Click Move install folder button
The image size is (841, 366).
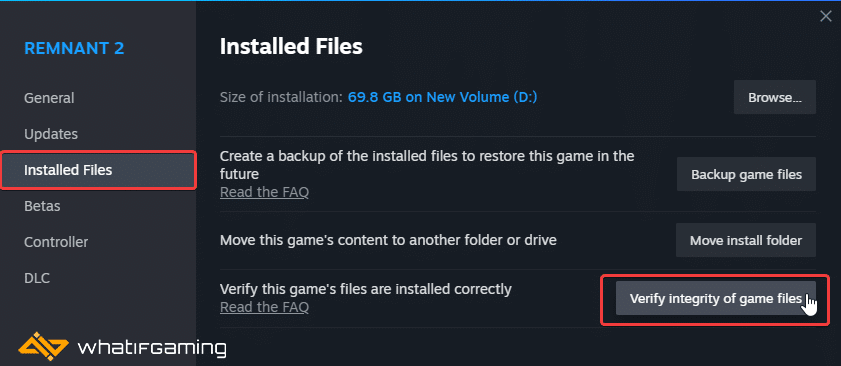coord(746,240)
